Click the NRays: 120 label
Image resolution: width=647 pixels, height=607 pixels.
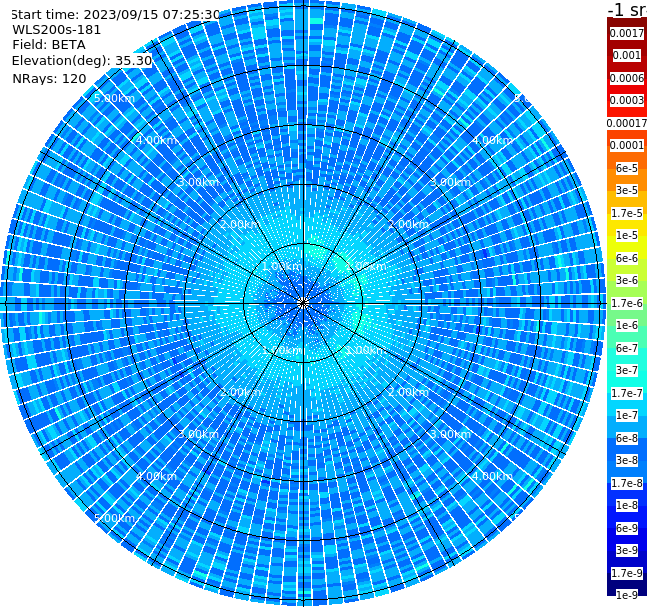[49, 78]
